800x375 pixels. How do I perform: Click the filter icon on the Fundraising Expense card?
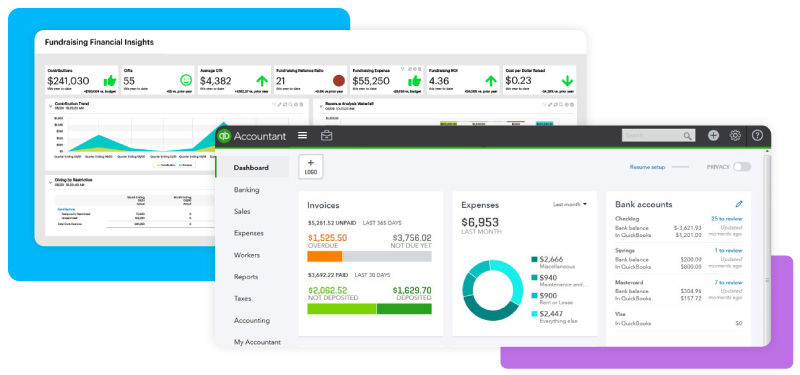click(402, 69)
